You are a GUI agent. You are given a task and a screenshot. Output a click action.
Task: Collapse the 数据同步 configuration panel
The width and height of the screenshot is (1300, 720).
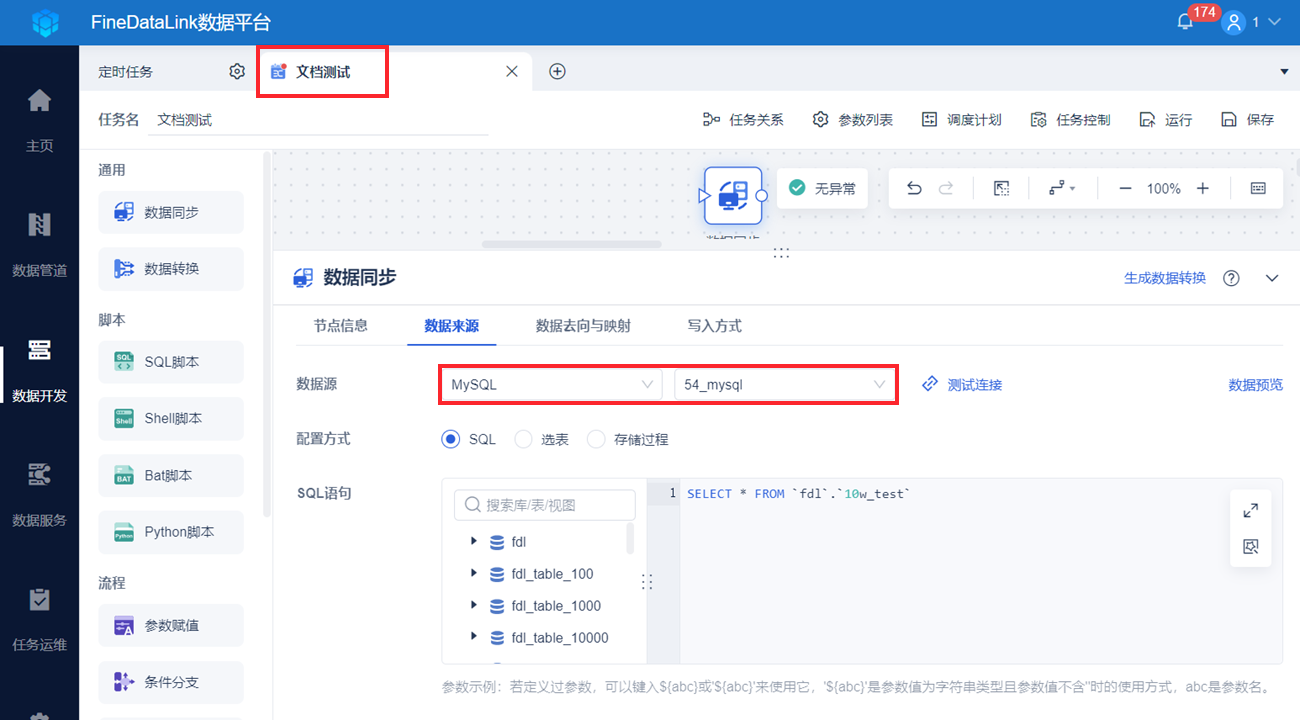(x=1272, y=278)
